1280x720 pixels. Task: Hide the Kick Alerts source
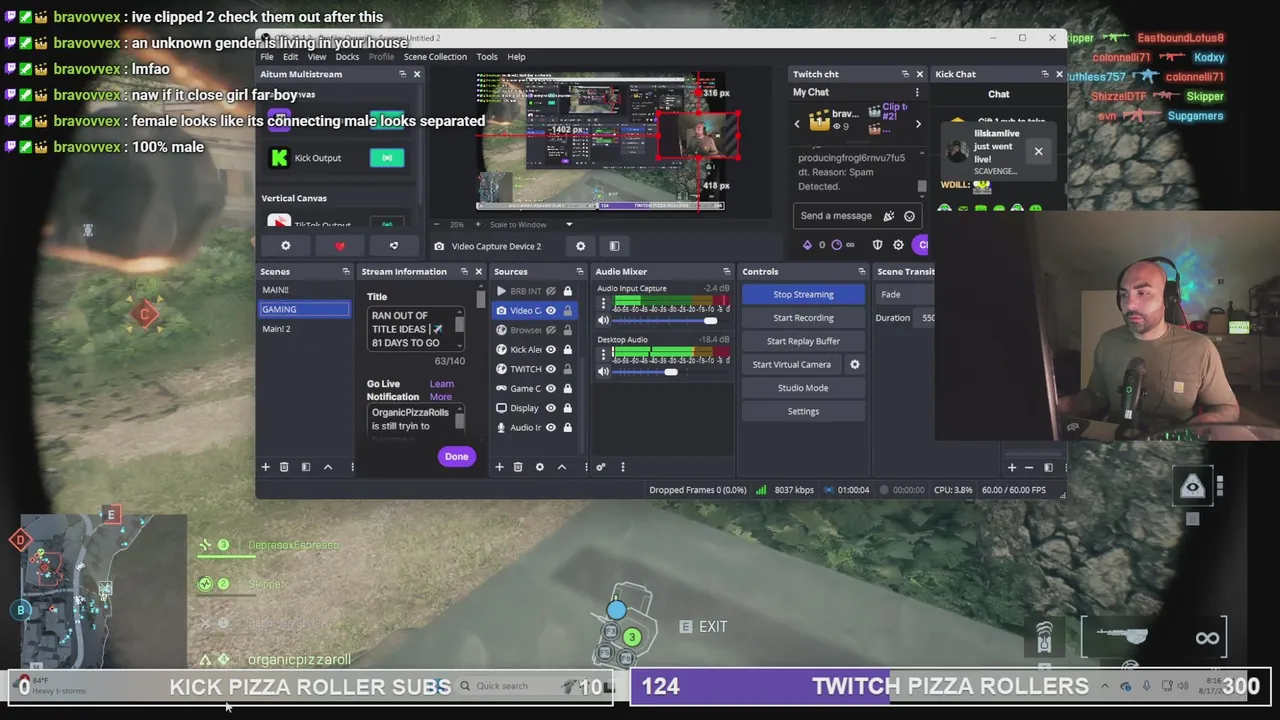coord(551,350)
